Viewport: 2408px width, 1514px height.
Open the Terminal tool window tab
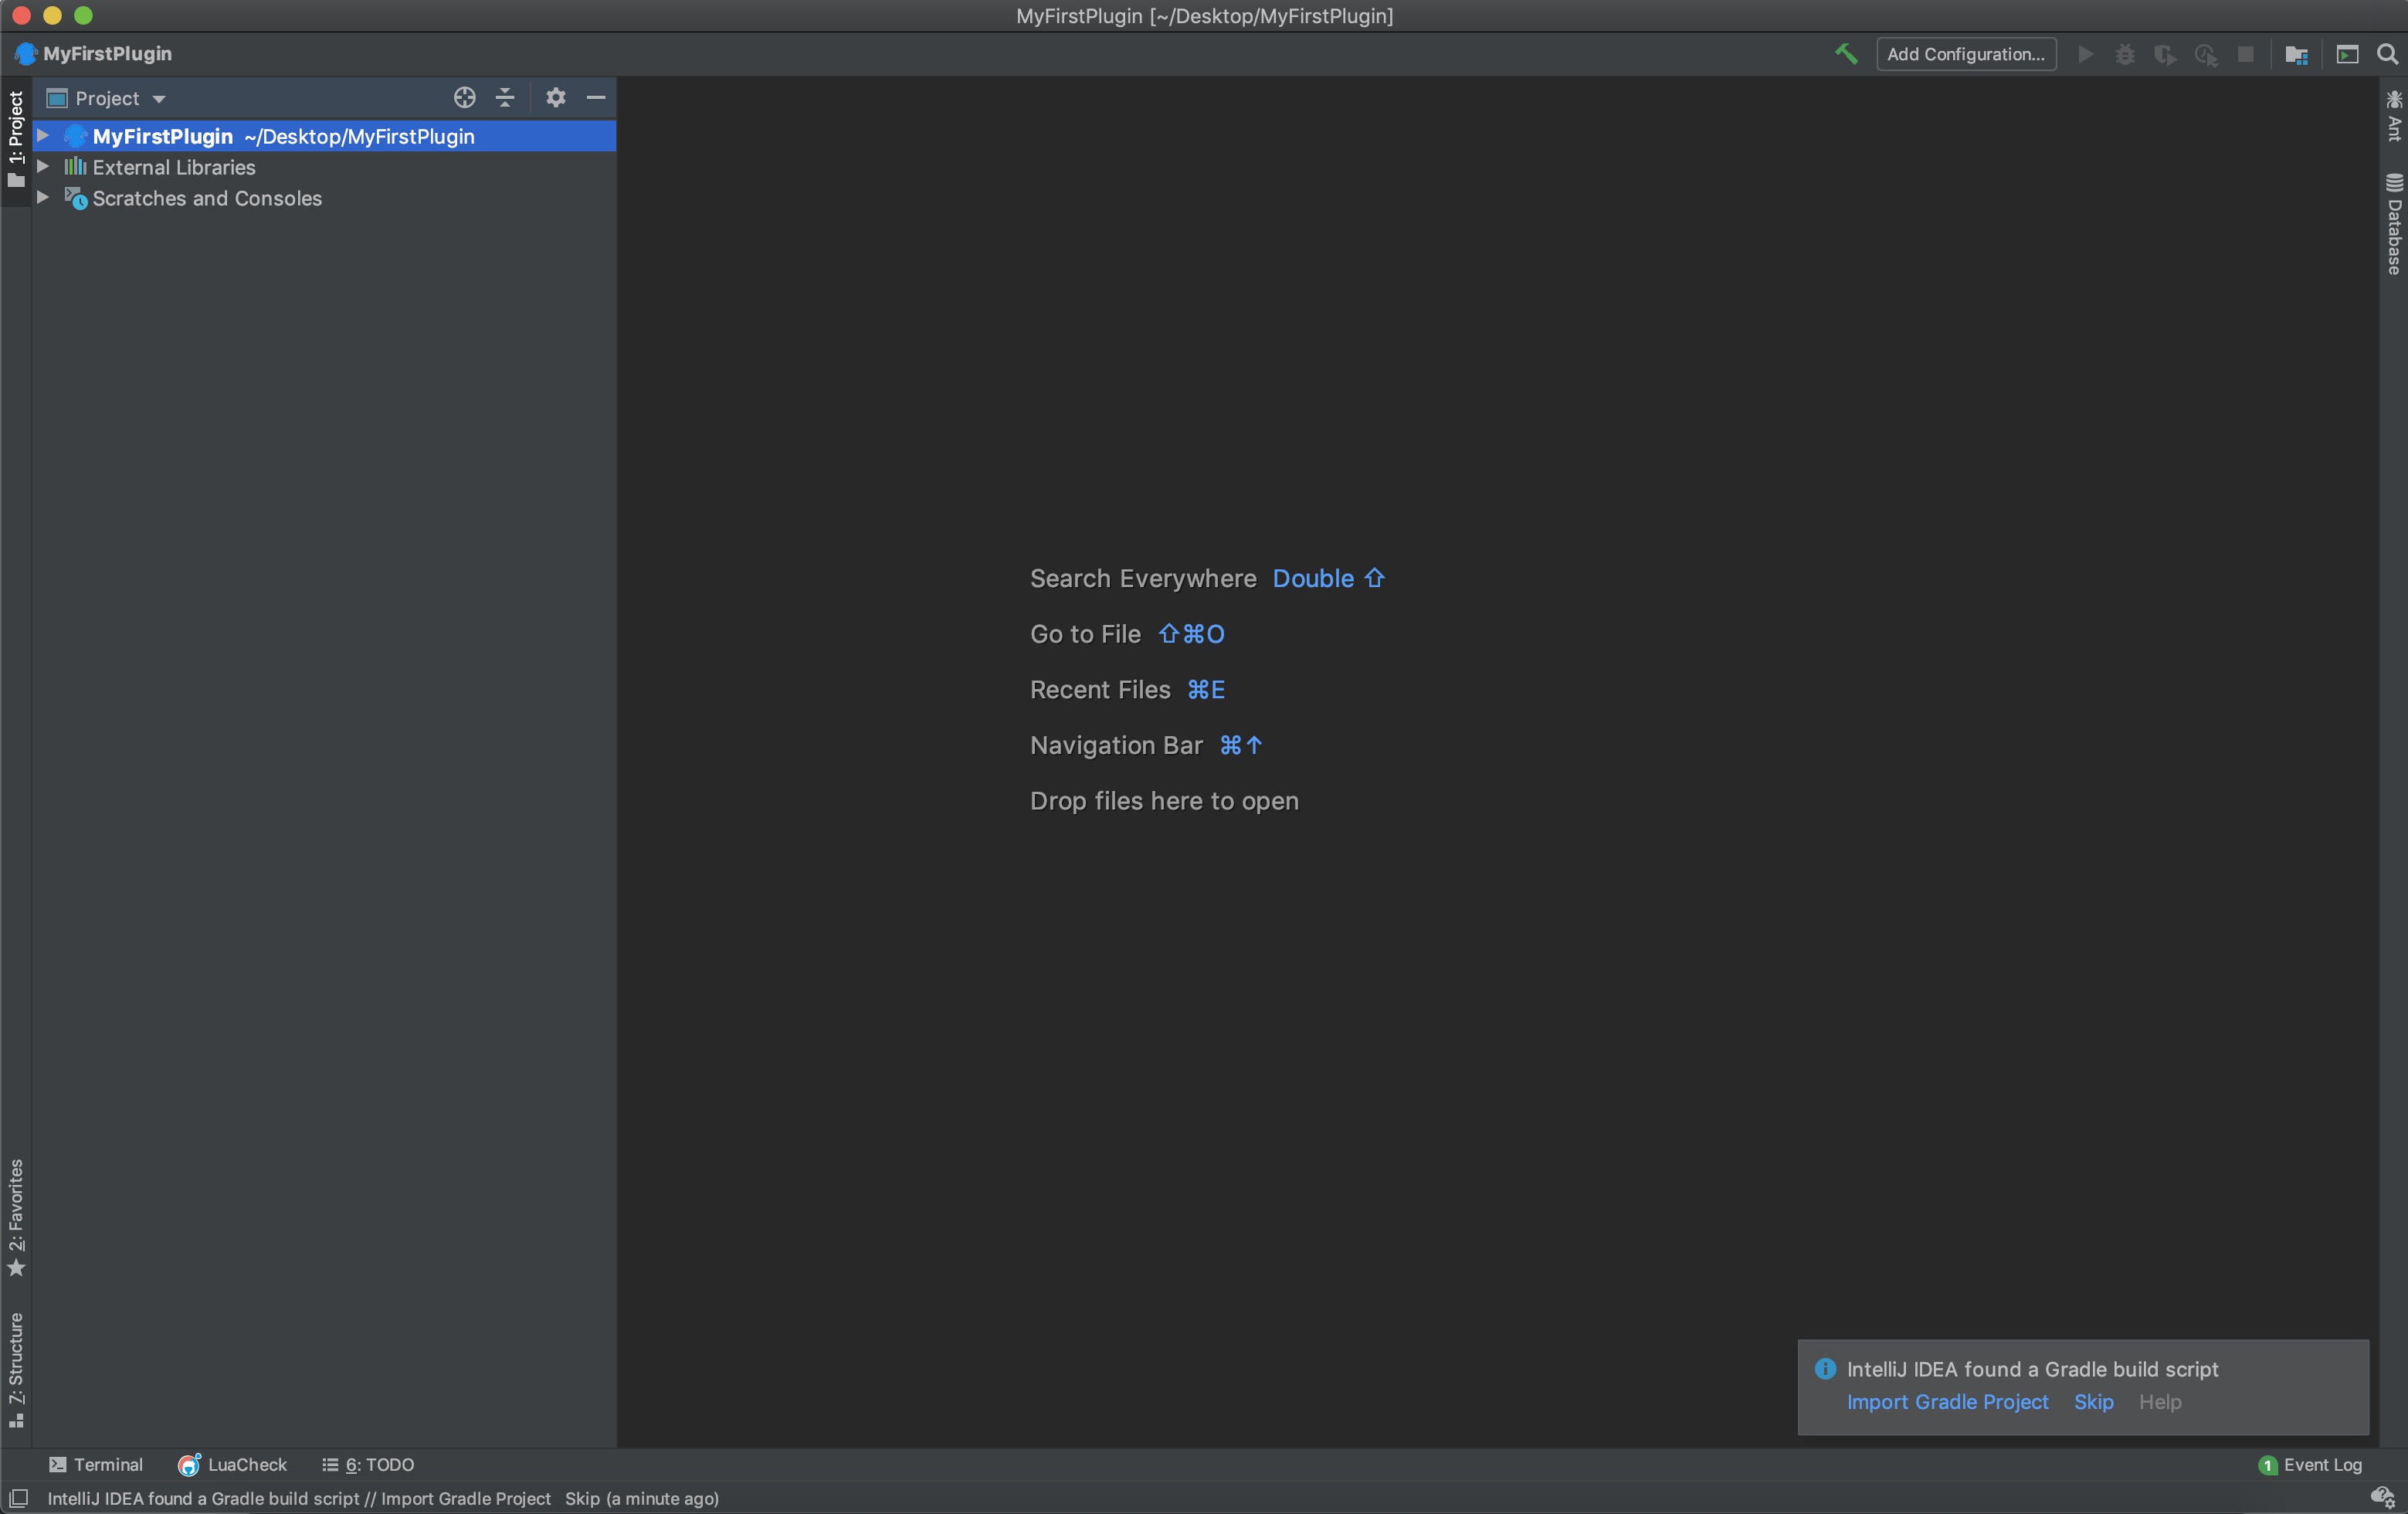[x=96, y=1464]
